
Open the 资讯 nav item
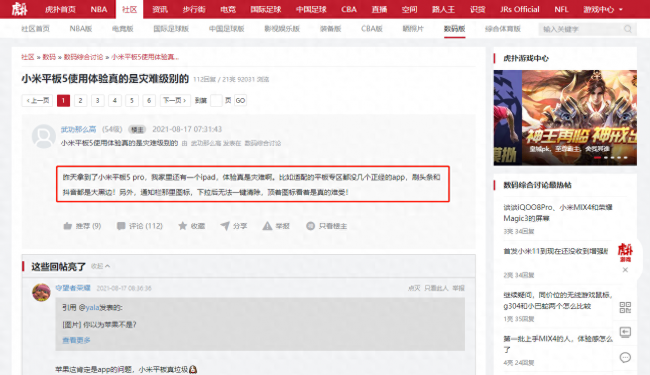point(160,9)
